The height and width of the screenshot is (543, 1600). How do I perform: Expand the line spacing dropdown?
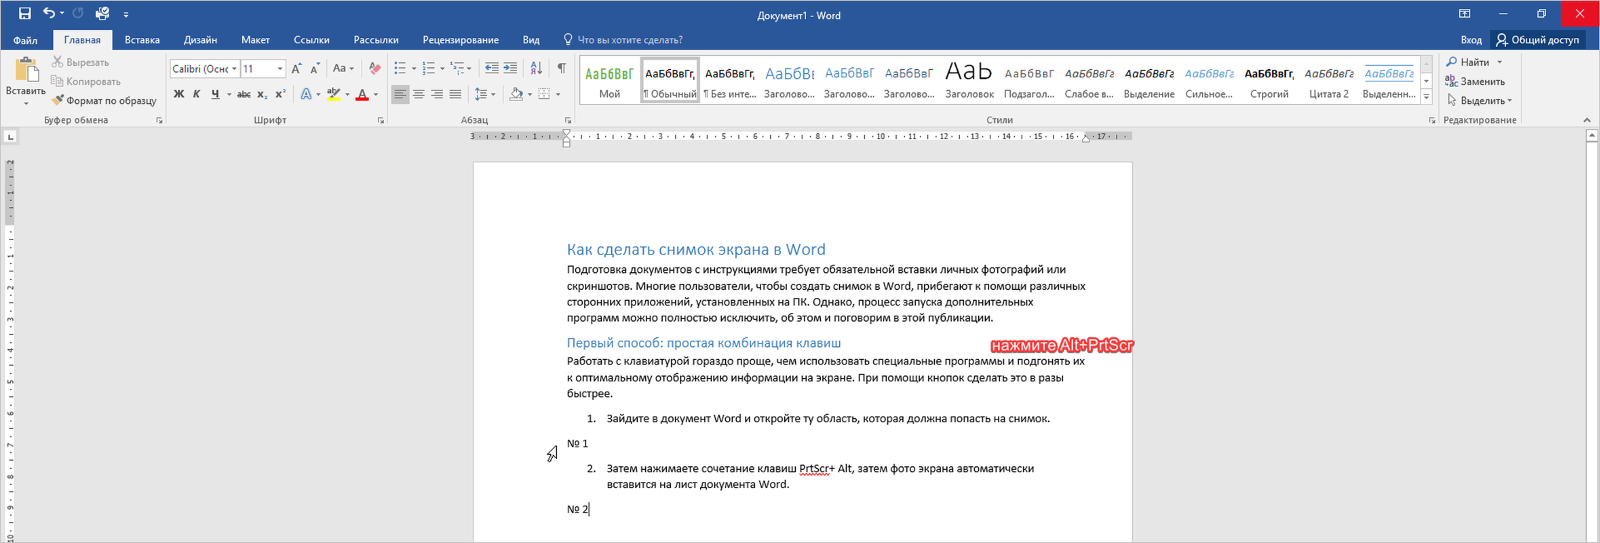pyautogui.click(x=493, y=94)
